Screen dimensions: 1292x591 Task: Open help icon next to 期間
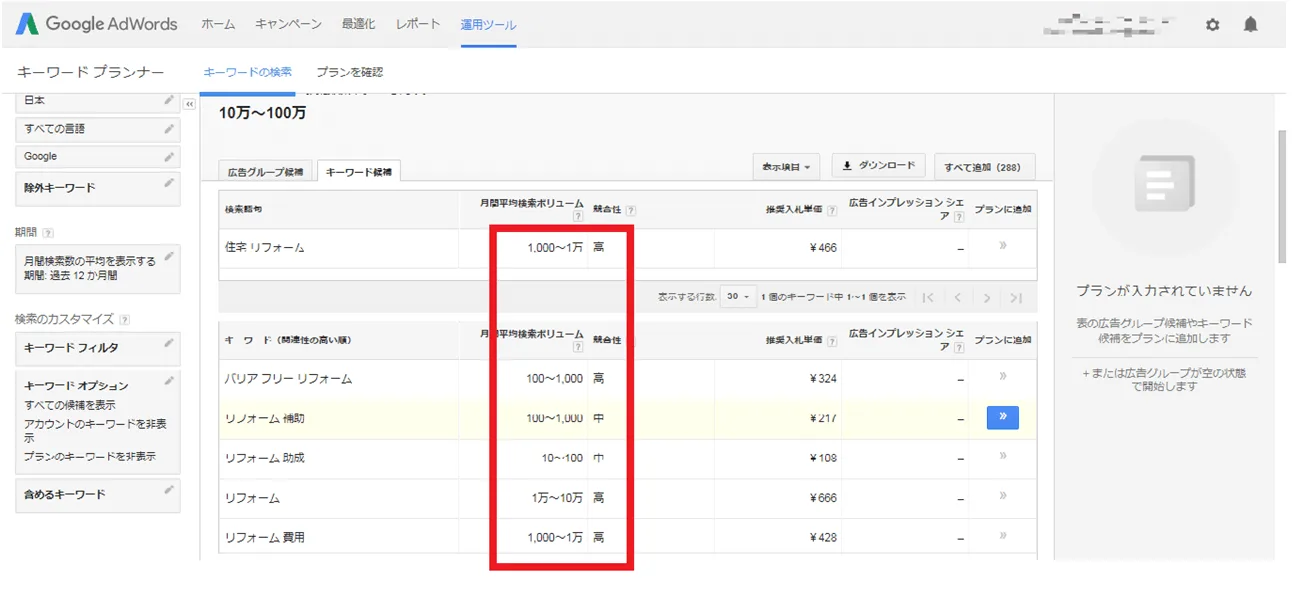tap(48, 233)
